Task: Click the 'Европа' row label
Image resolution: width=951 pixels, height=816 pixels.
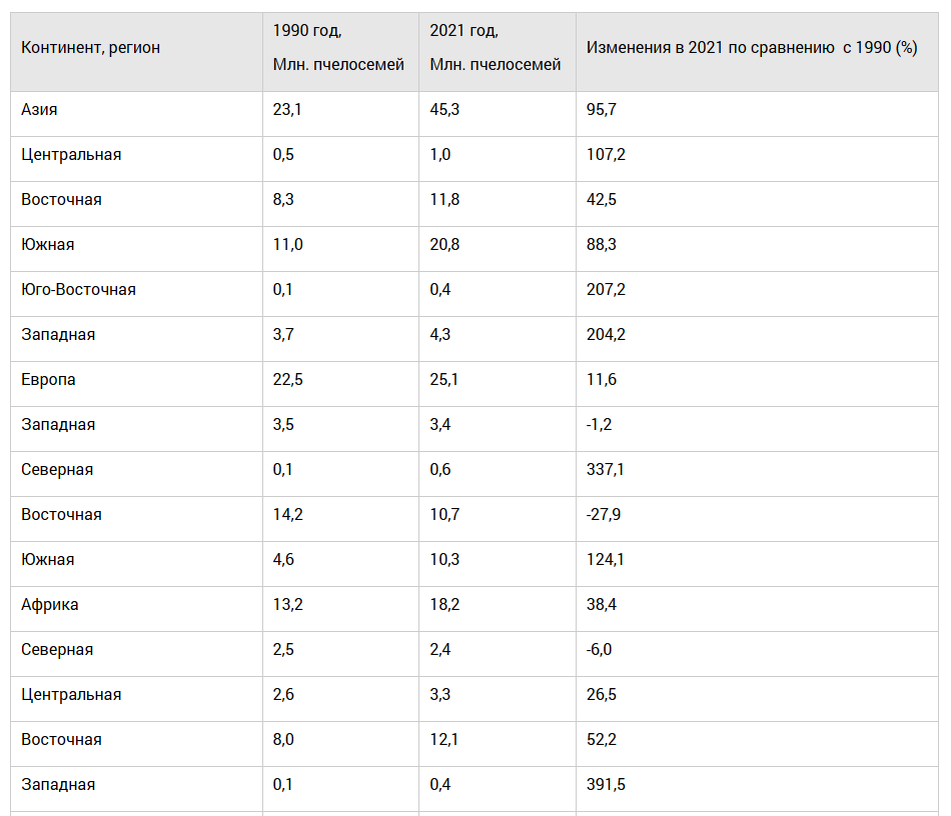Action: (49, 380)
